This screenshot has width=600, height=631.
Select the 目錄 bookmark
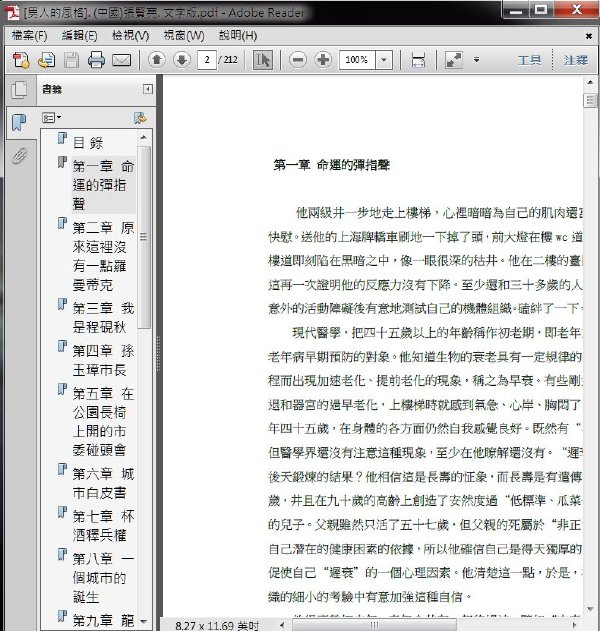click(88, 142)
